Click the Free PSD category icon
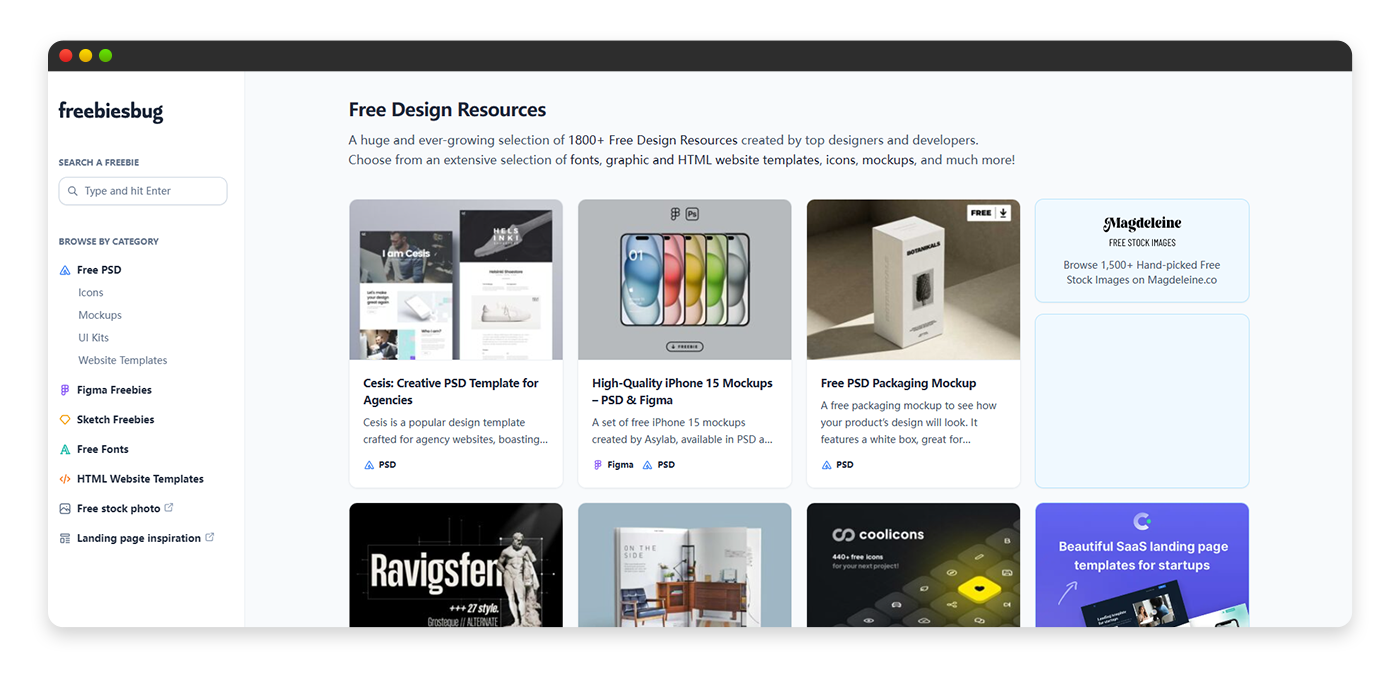 tap(65, 270)
